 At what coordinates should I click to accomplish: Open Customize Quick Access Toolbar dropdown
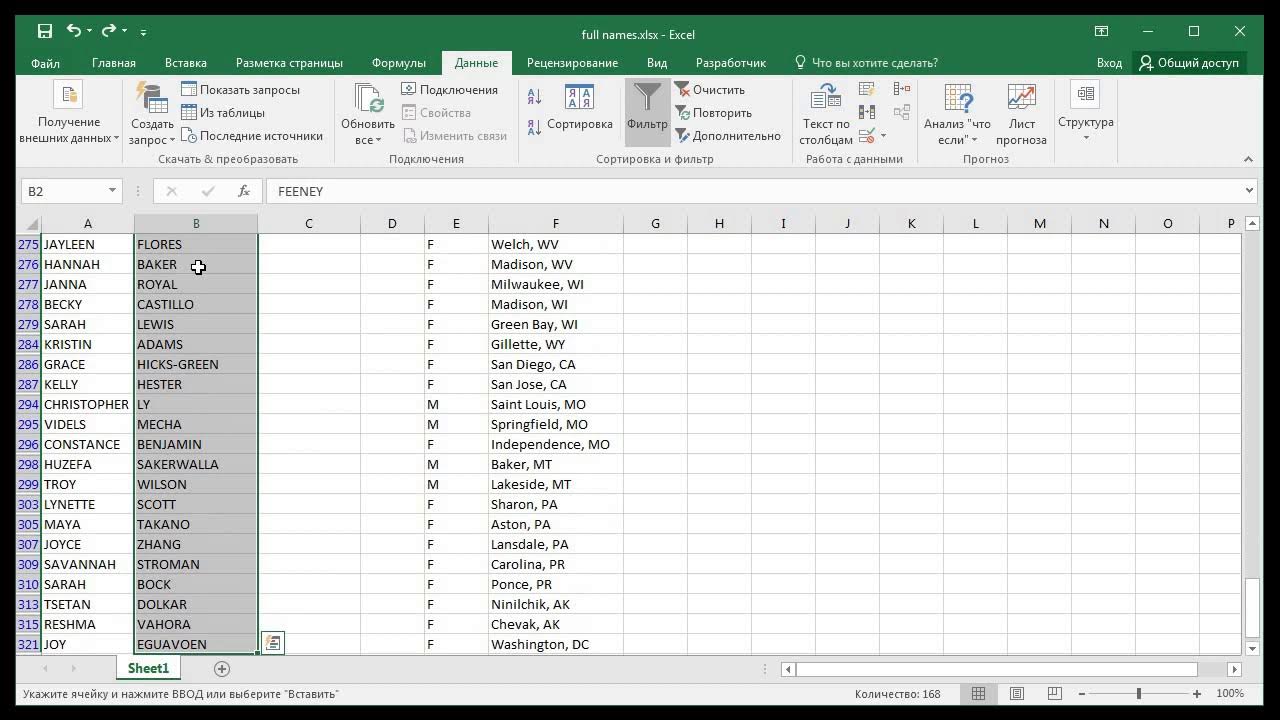144,33
